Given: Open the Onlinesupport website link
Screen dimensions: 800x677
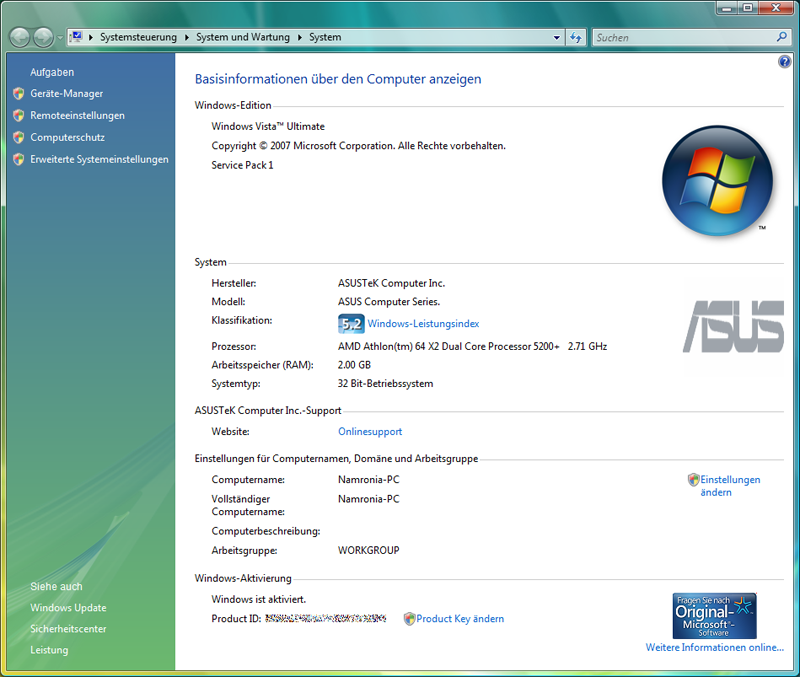Looking at the screenshot, I should pyautogui.click(x=370, y=432).
